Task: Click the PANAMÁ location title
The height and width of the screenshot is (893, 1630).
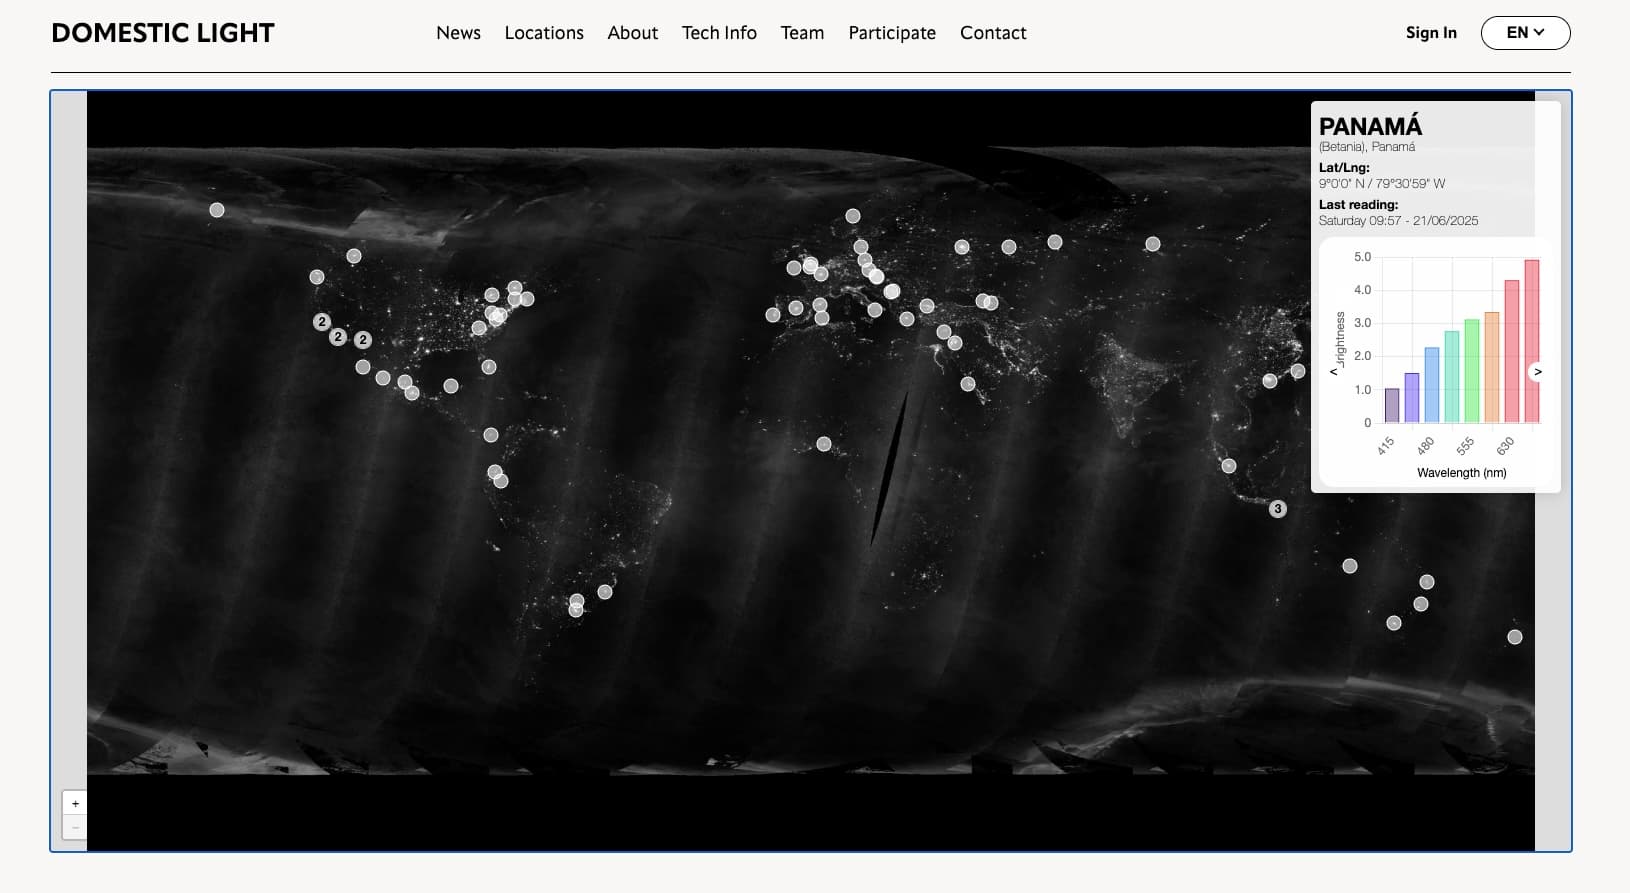Action: tap(1370, 126)
